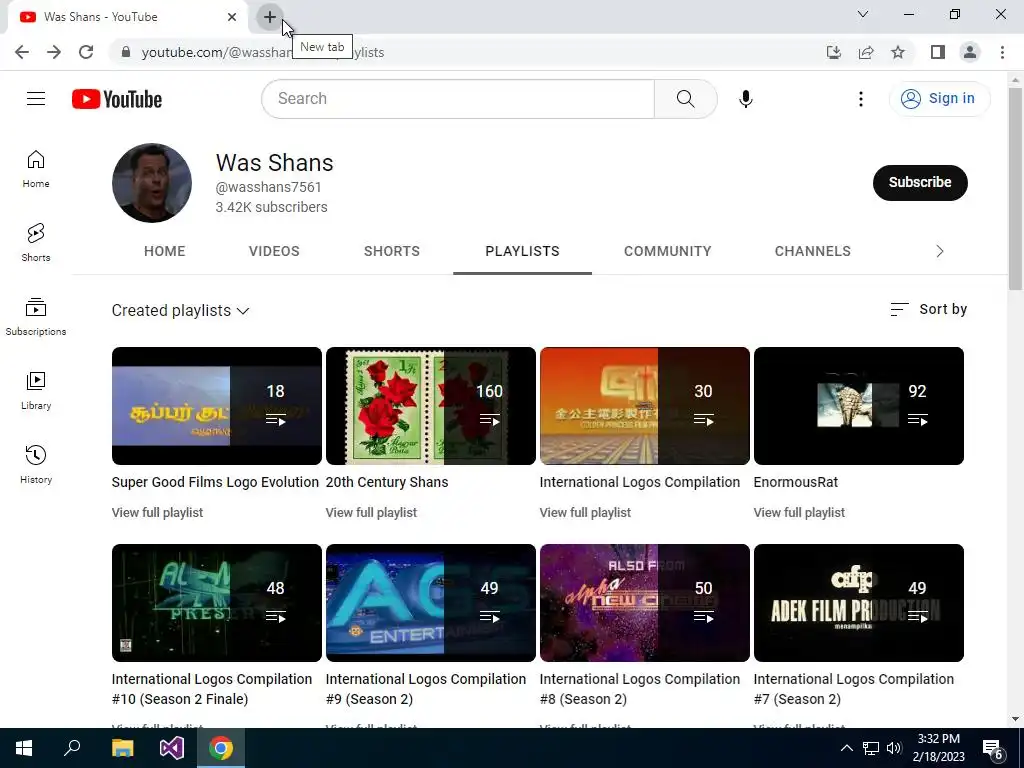Image resolution: width=1024 pixels, height=768 pixels.
Task: Expand the Created playlists dropdown
Action: click(181, 310)
